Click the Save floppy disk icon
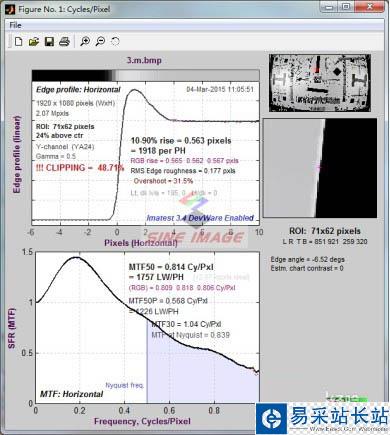 (49, 41)
